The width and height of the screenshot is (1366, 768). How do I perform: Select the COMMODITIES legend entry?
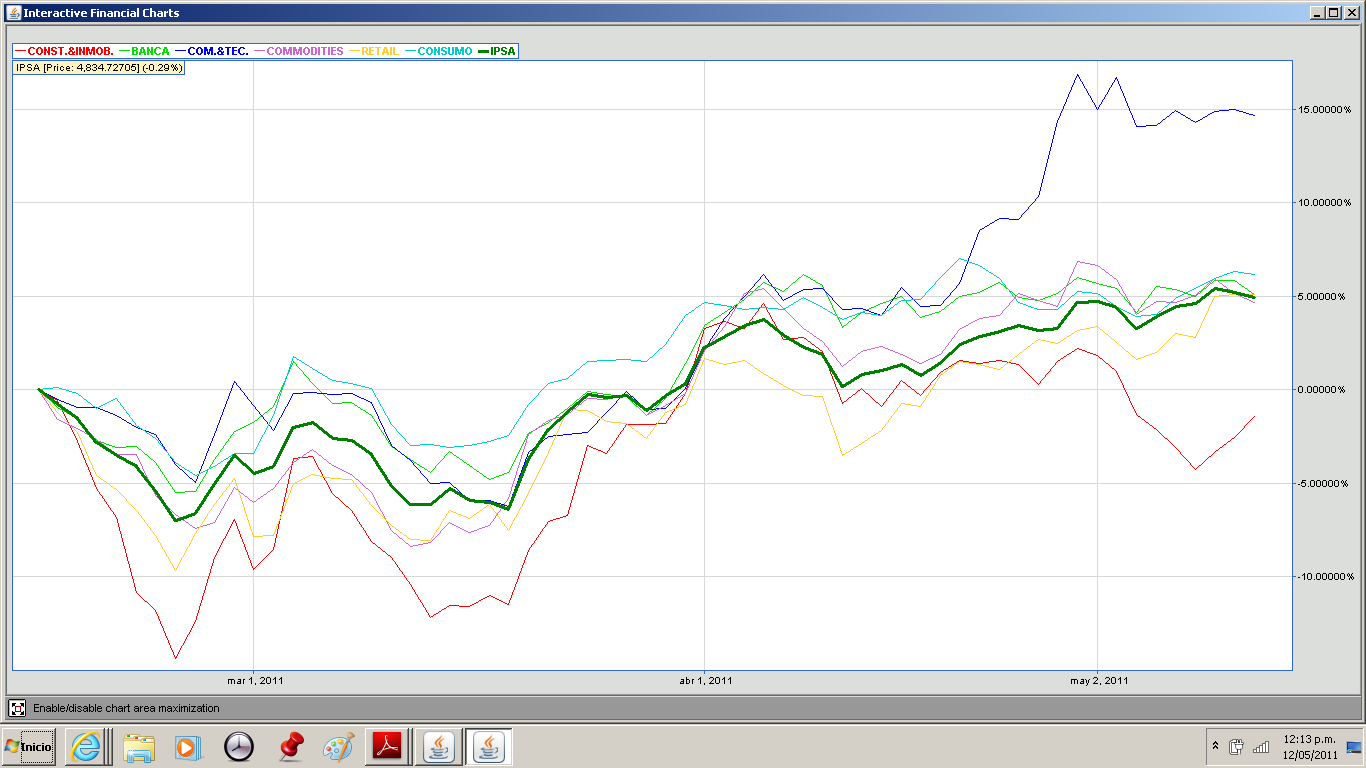(x=299, y=51)
